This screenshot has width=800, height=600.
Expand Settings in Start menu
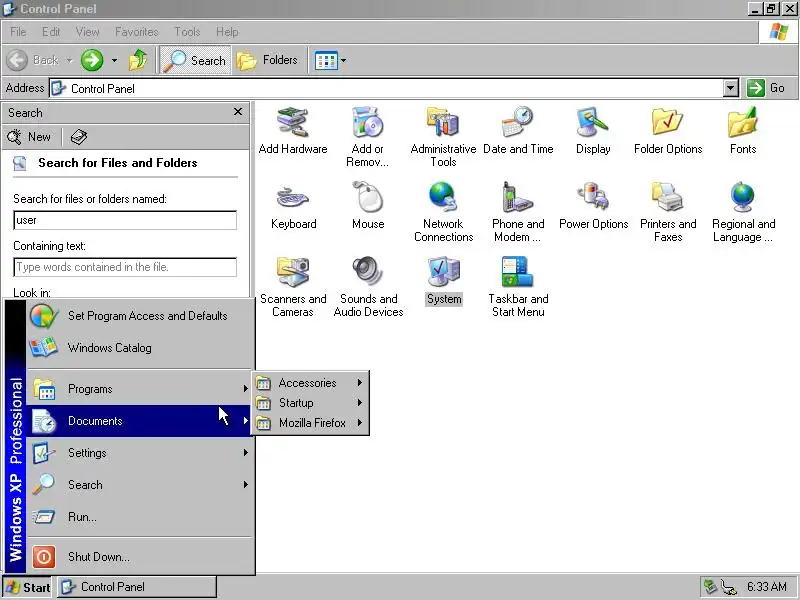tap(140, 453)
